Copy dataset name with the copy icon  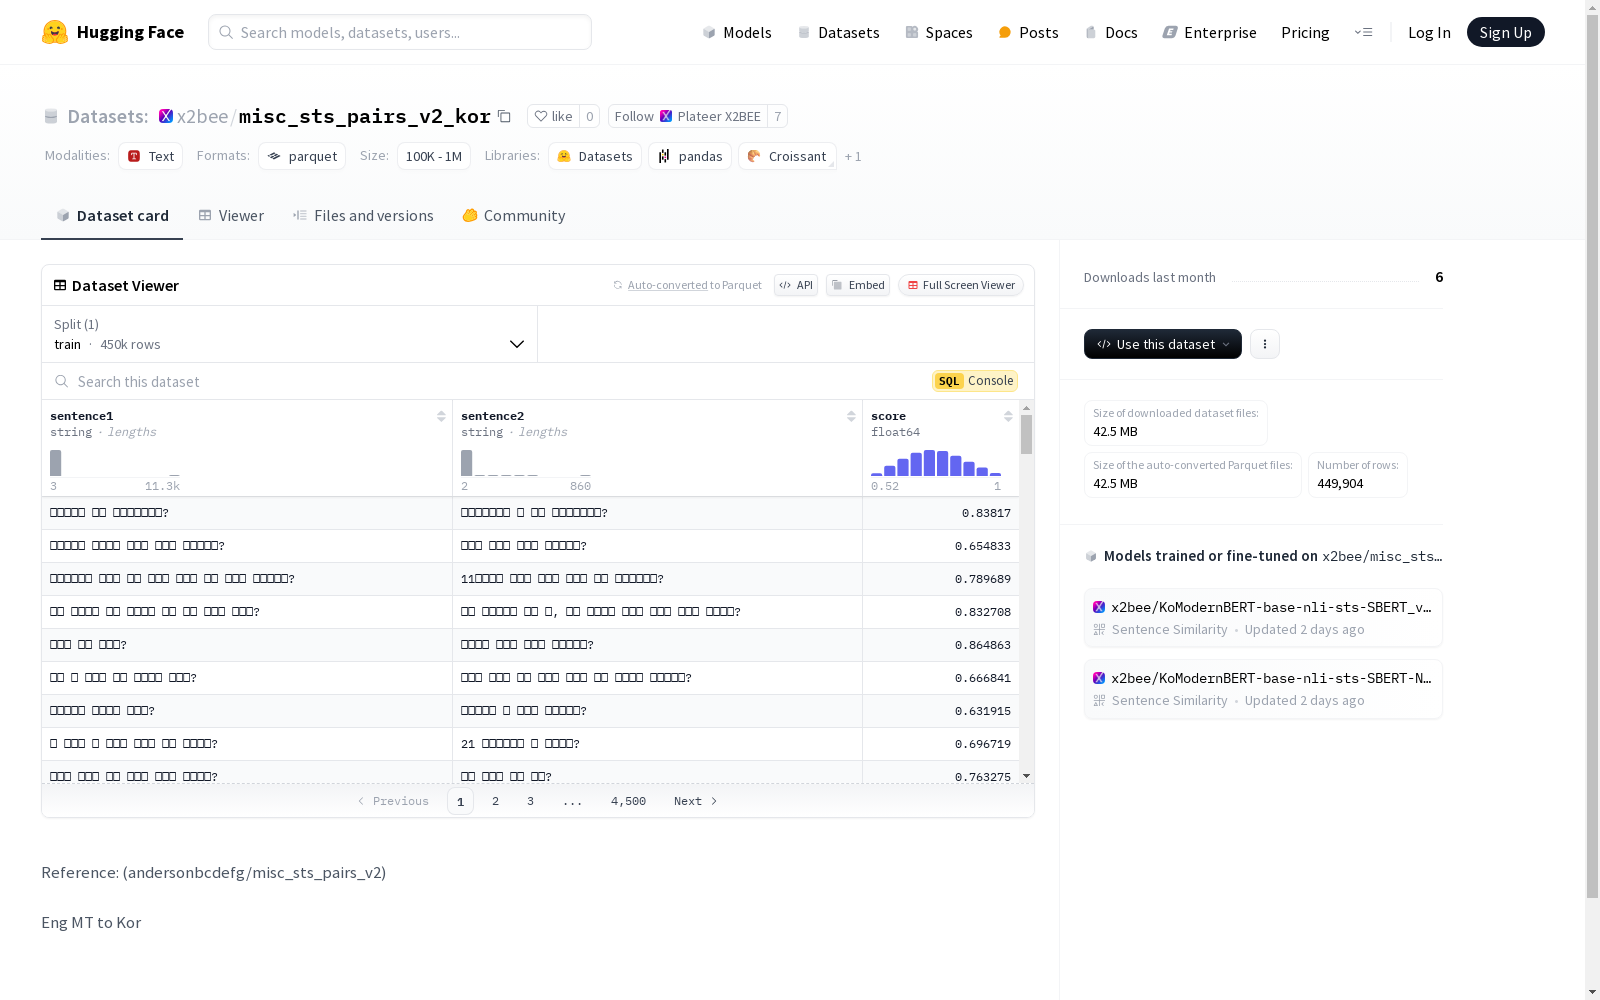point(505,116)
